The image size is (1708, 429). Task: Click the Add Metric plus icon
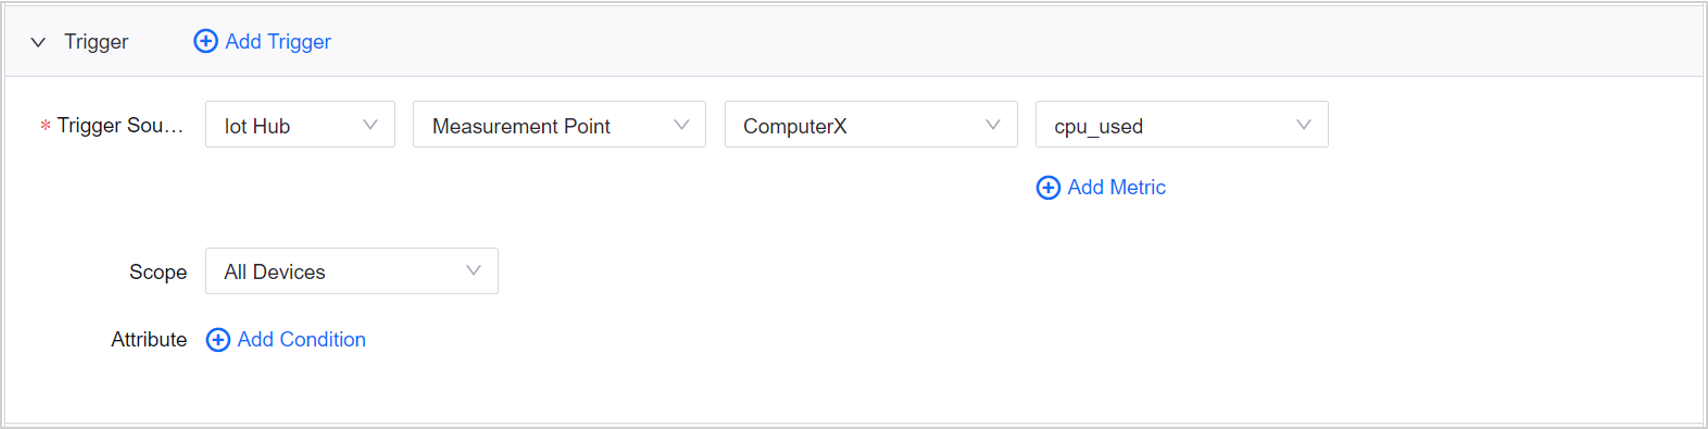pyautogui.click(x=1048, y=187)
